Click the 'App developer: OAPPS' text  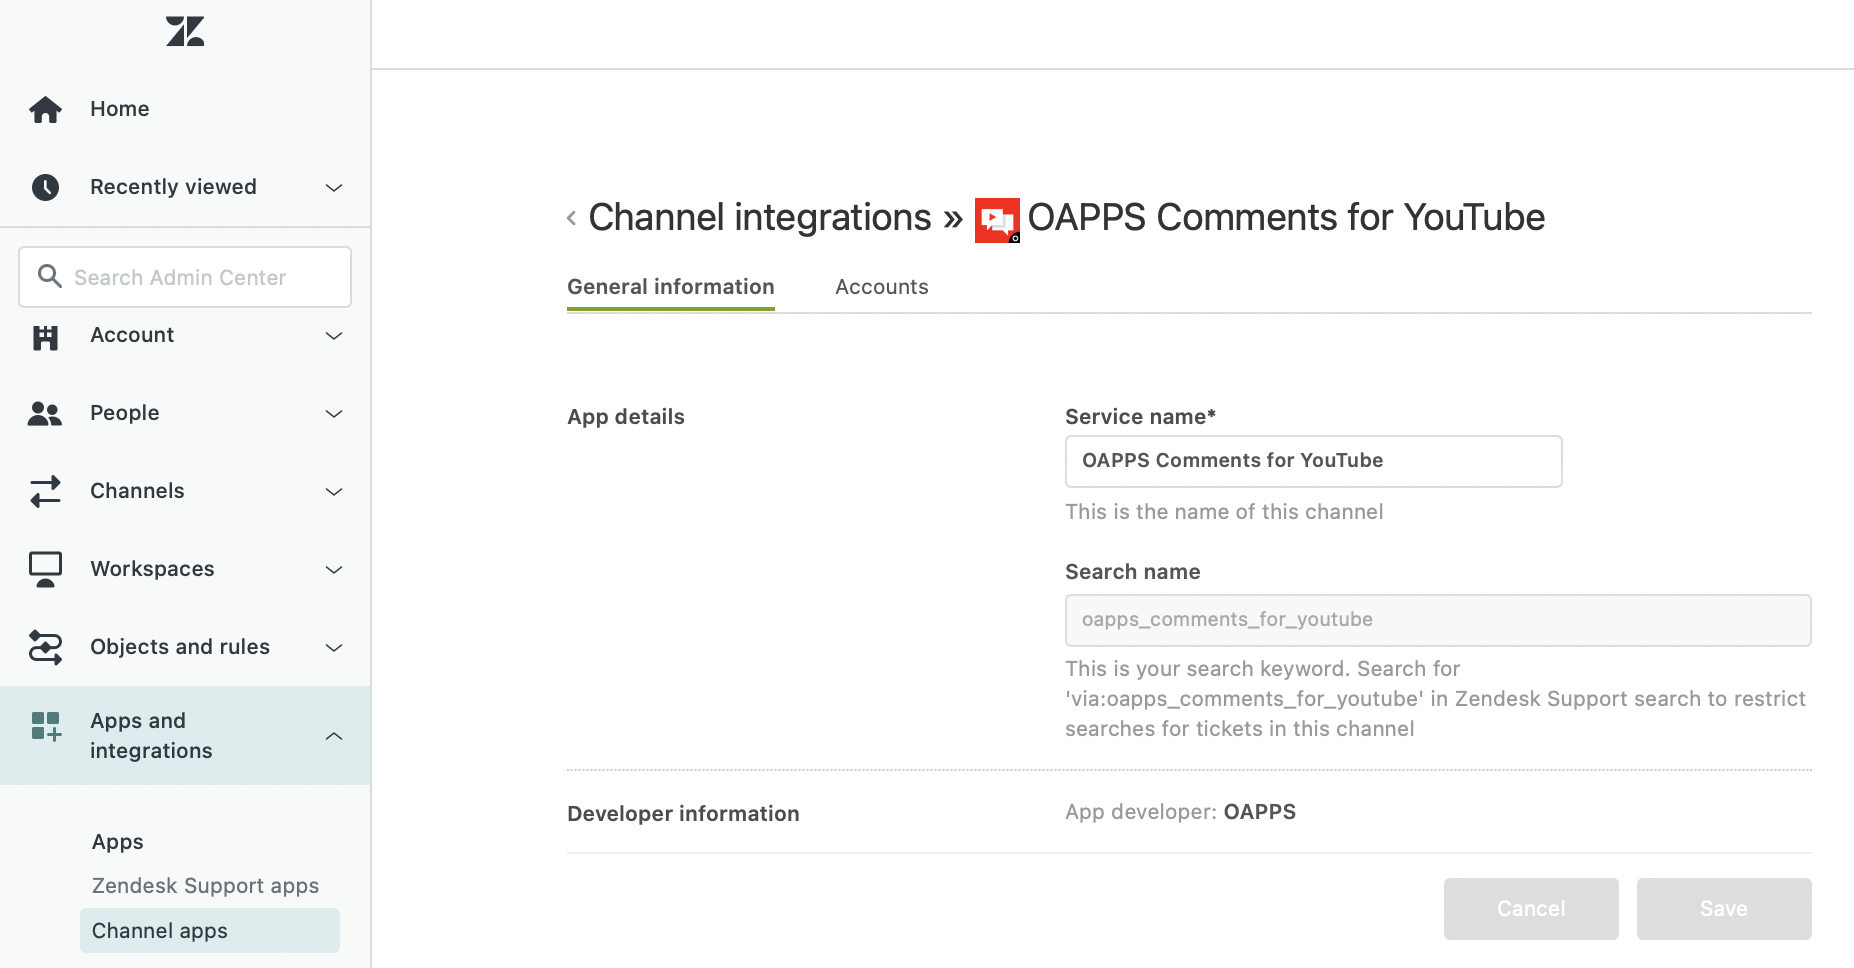(x=1180, y=812)
